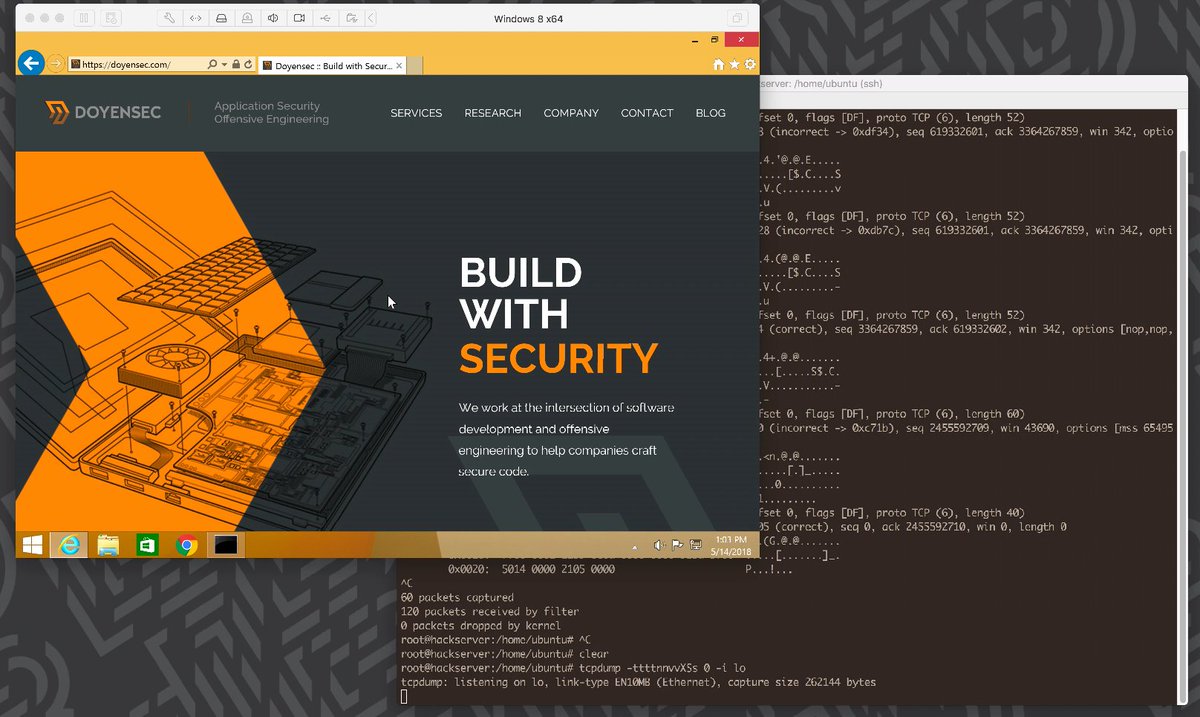The image size is (1200, 717).
Task: Open File Explorer from the Windows taskbar
Action: point(108,545)
